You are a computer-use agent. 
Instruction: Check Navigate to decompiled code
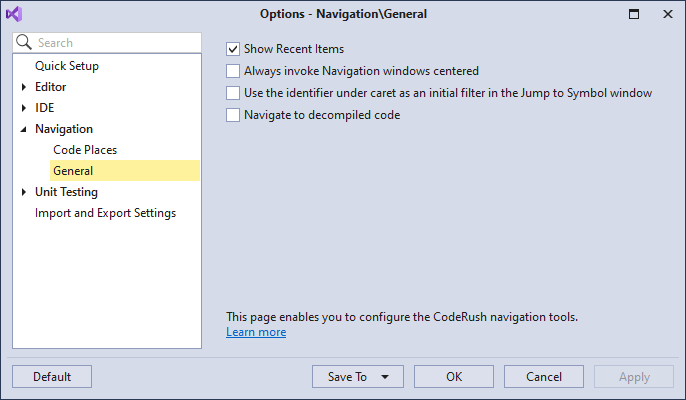(233, 115)
